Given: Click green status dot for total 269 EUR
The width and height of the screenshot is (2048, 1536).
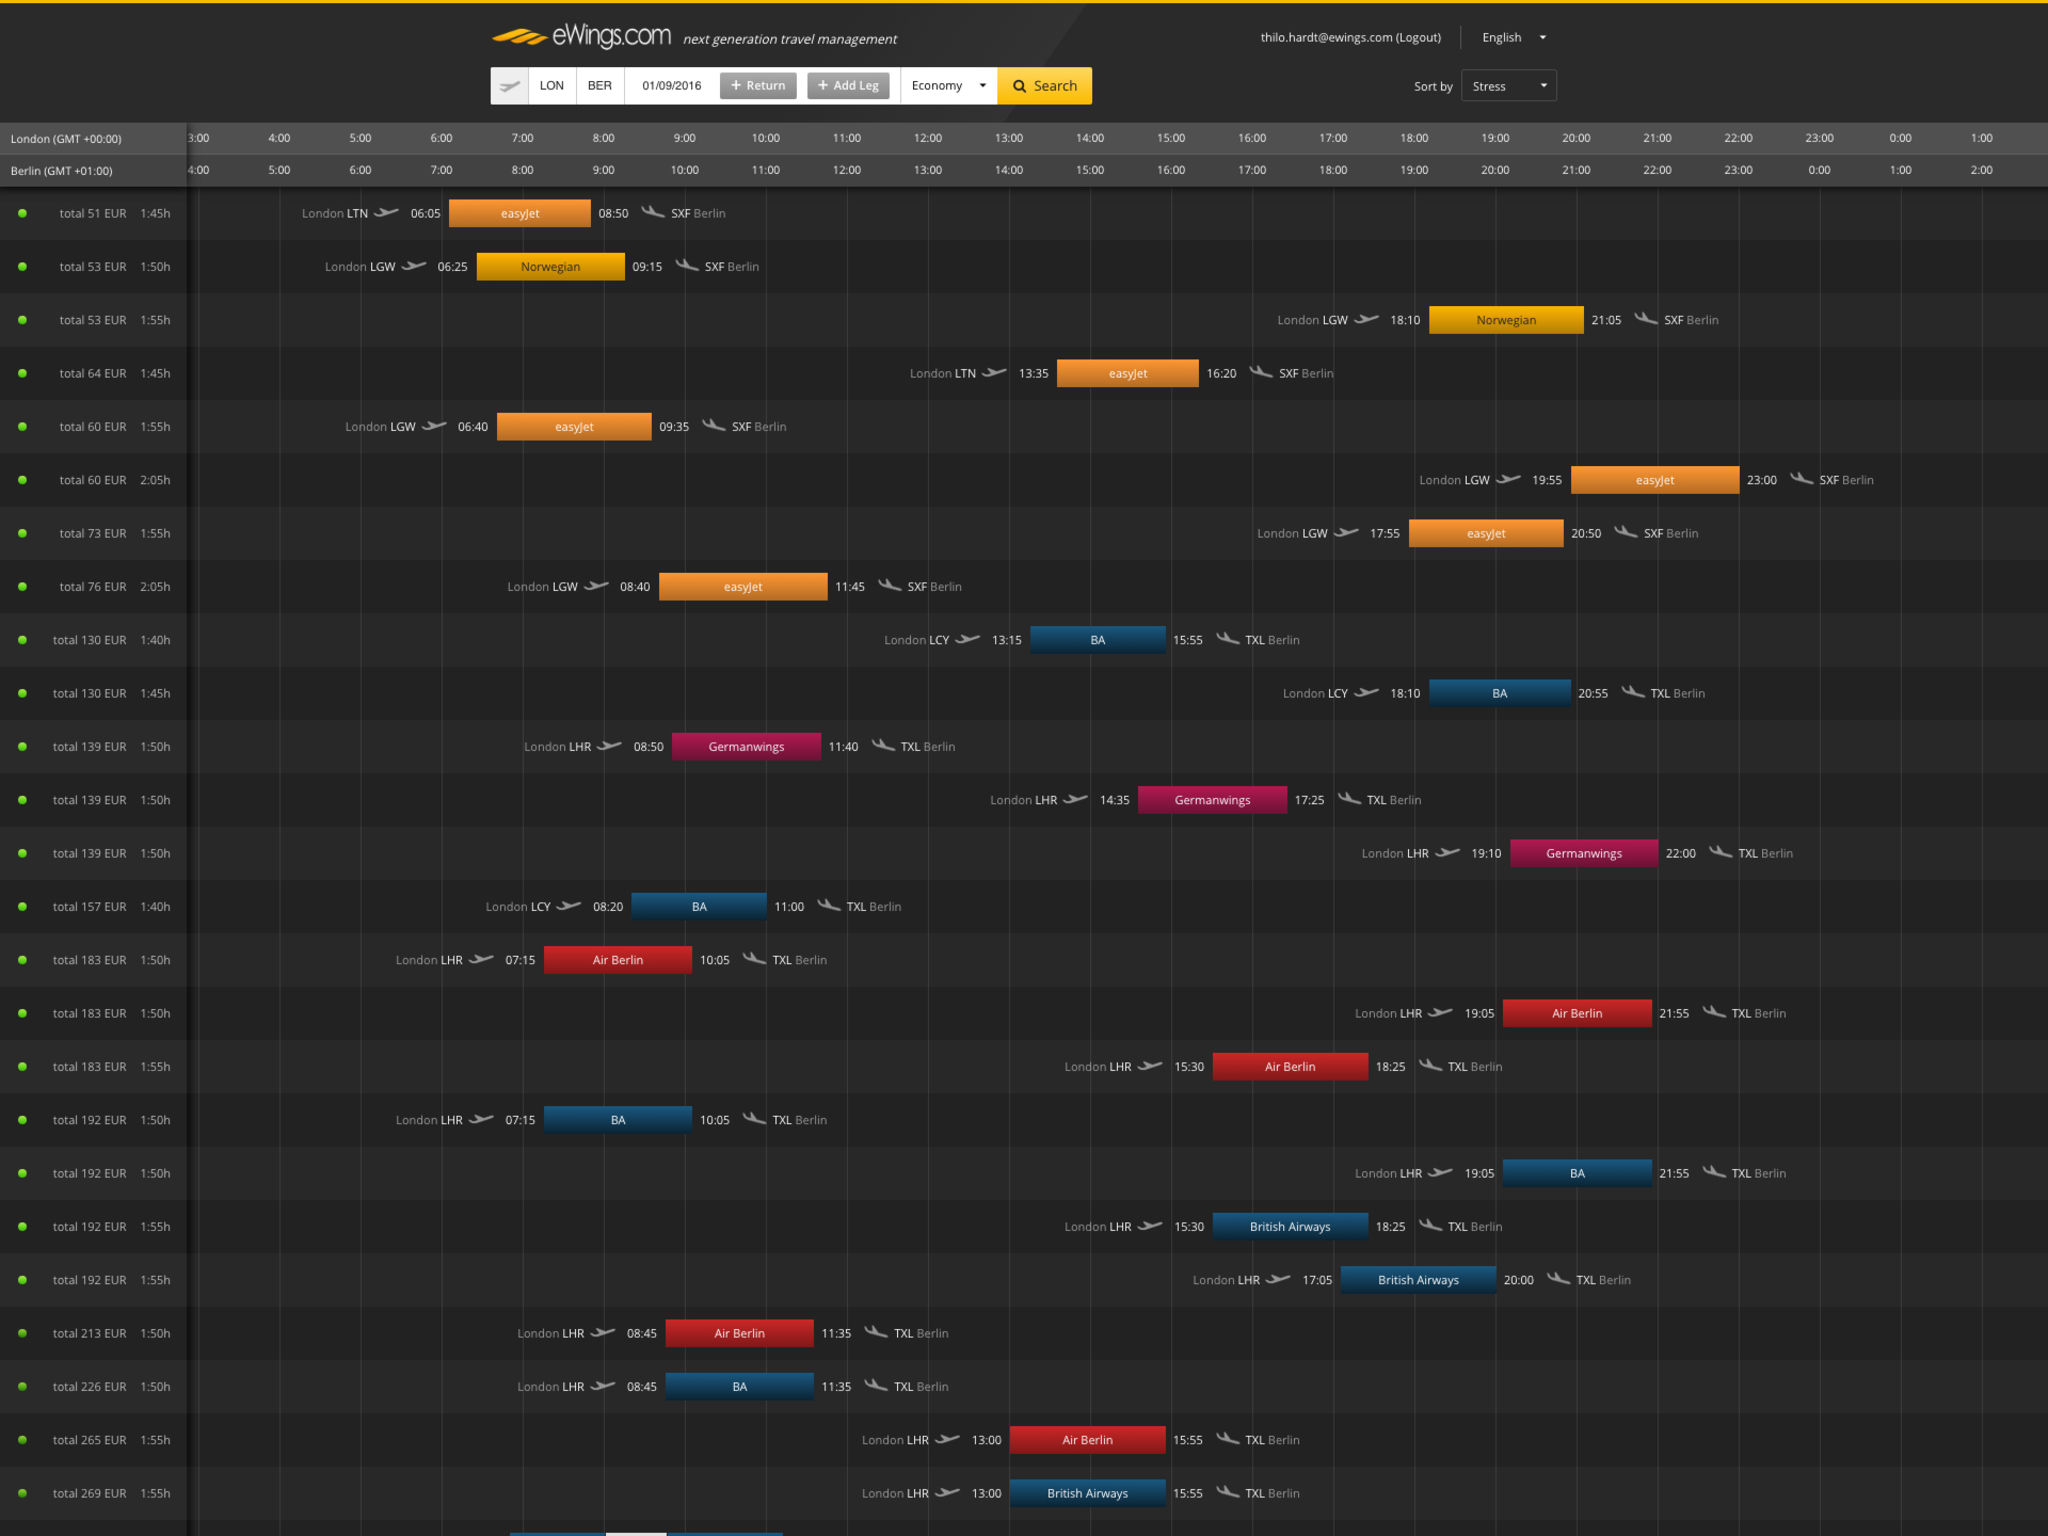Looking at the screenshot, I should [22, 1493].
